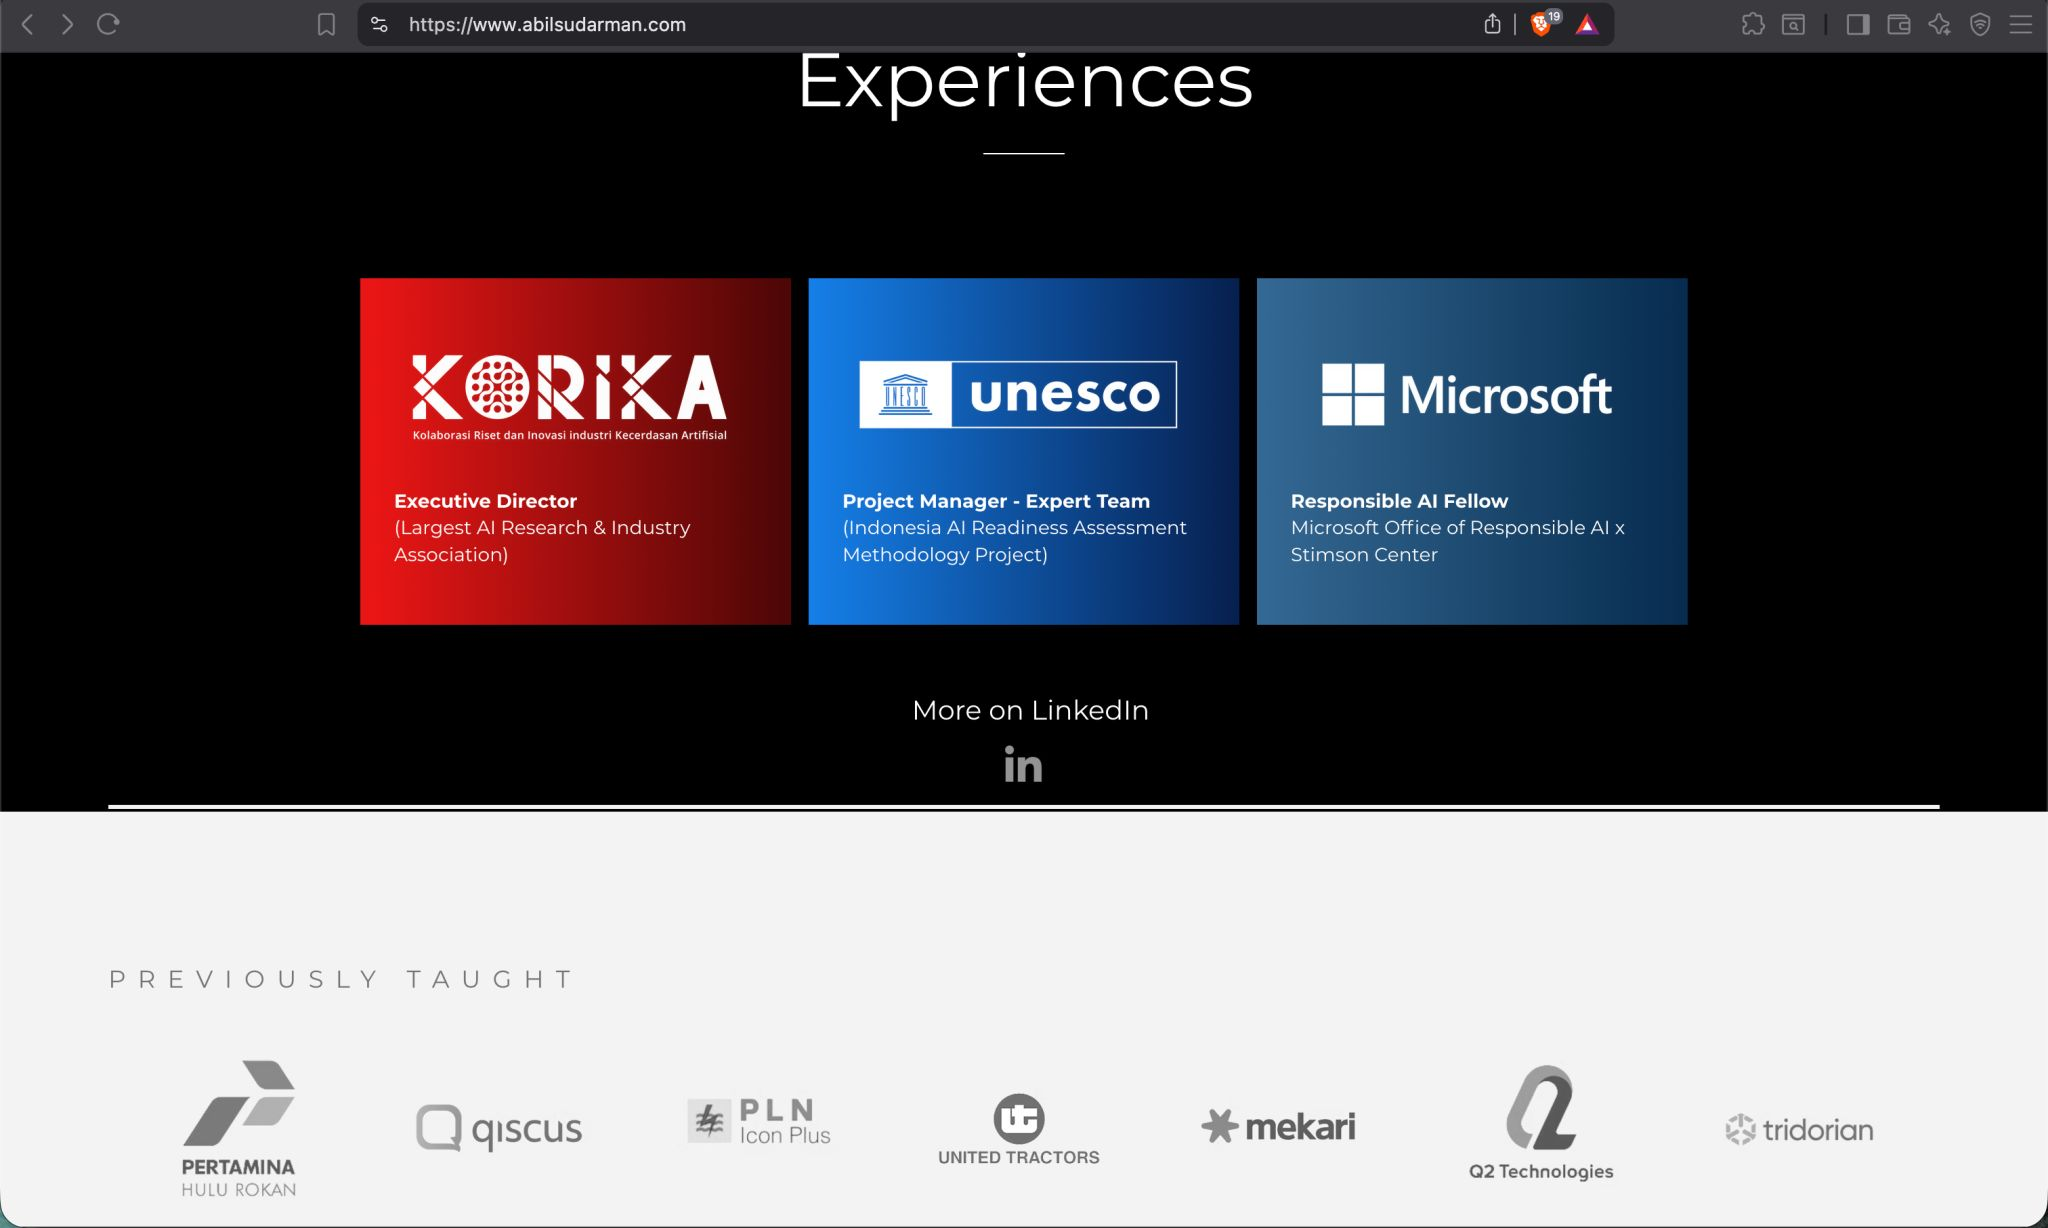Screen dimensions: 2048x1228
Task: Go forward to the next page
Action: (x=67, y=25)
